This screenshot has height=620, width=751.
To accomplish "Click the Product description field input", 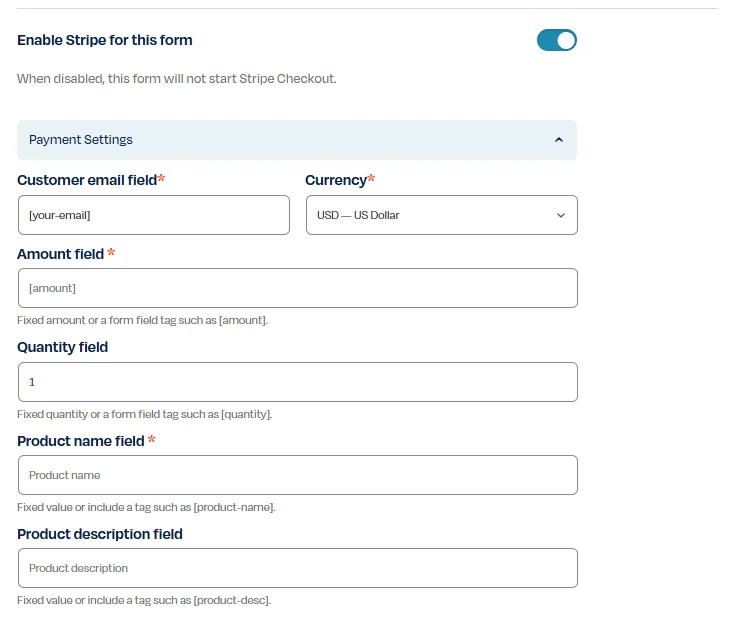I will pos(298,568).
